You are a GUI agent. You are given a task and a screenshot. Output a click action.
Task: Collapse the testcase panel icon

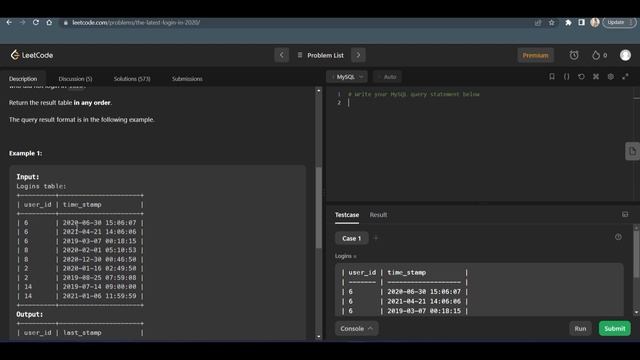625,214
